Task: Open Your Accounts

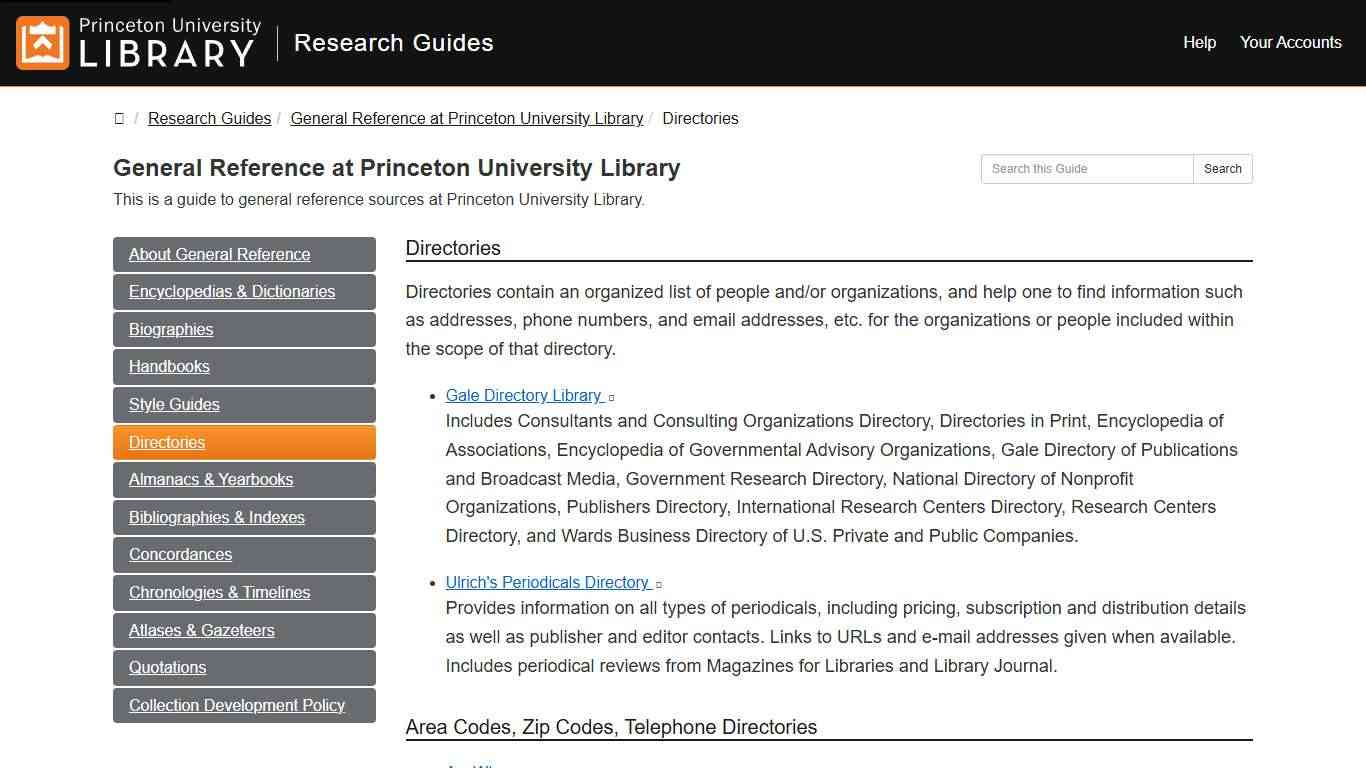Action: point(1291,42)
